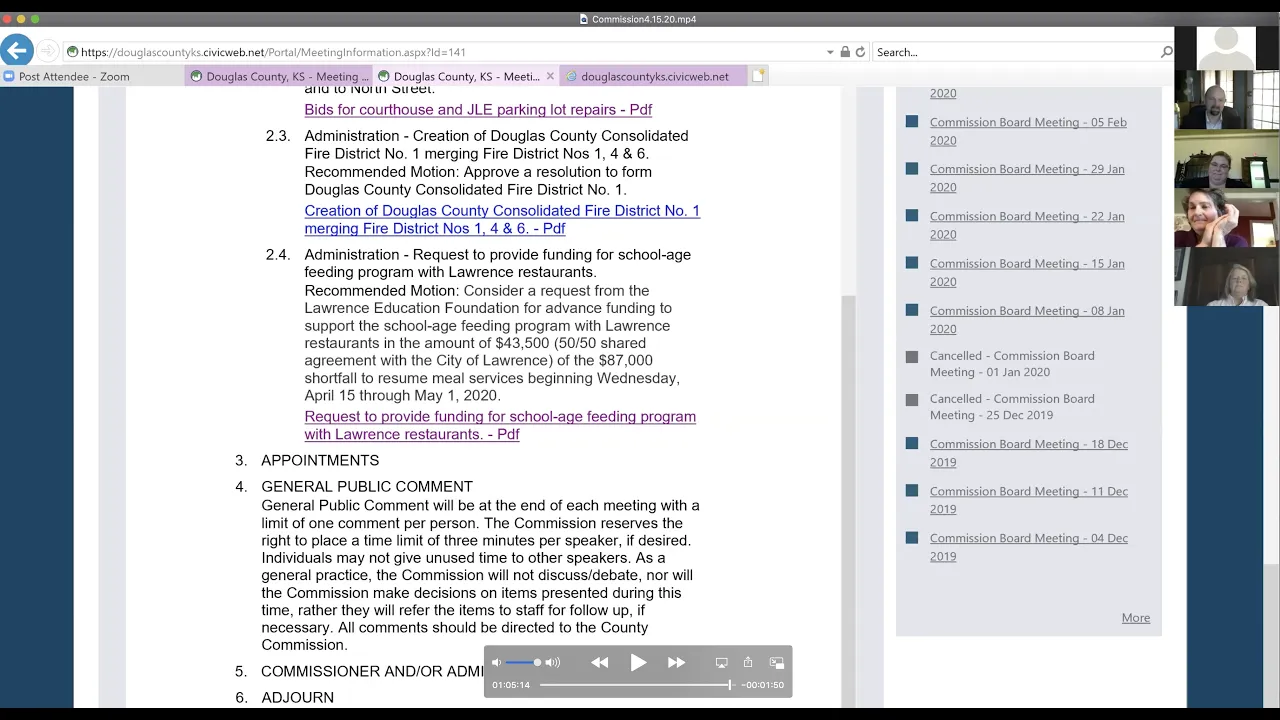Open Commission Board Meeting - 22 Jan 2020
1280x720 pixels.
(x=1027, y=225)
